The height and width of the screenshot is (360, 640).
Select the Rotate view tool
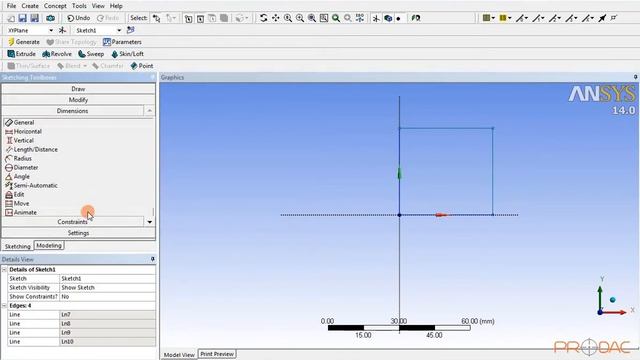264,18
